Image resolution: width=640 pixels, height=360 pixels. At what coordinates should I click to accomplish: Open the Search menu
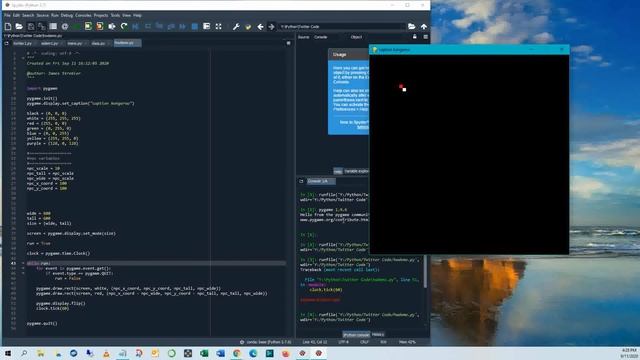point(28,16)
